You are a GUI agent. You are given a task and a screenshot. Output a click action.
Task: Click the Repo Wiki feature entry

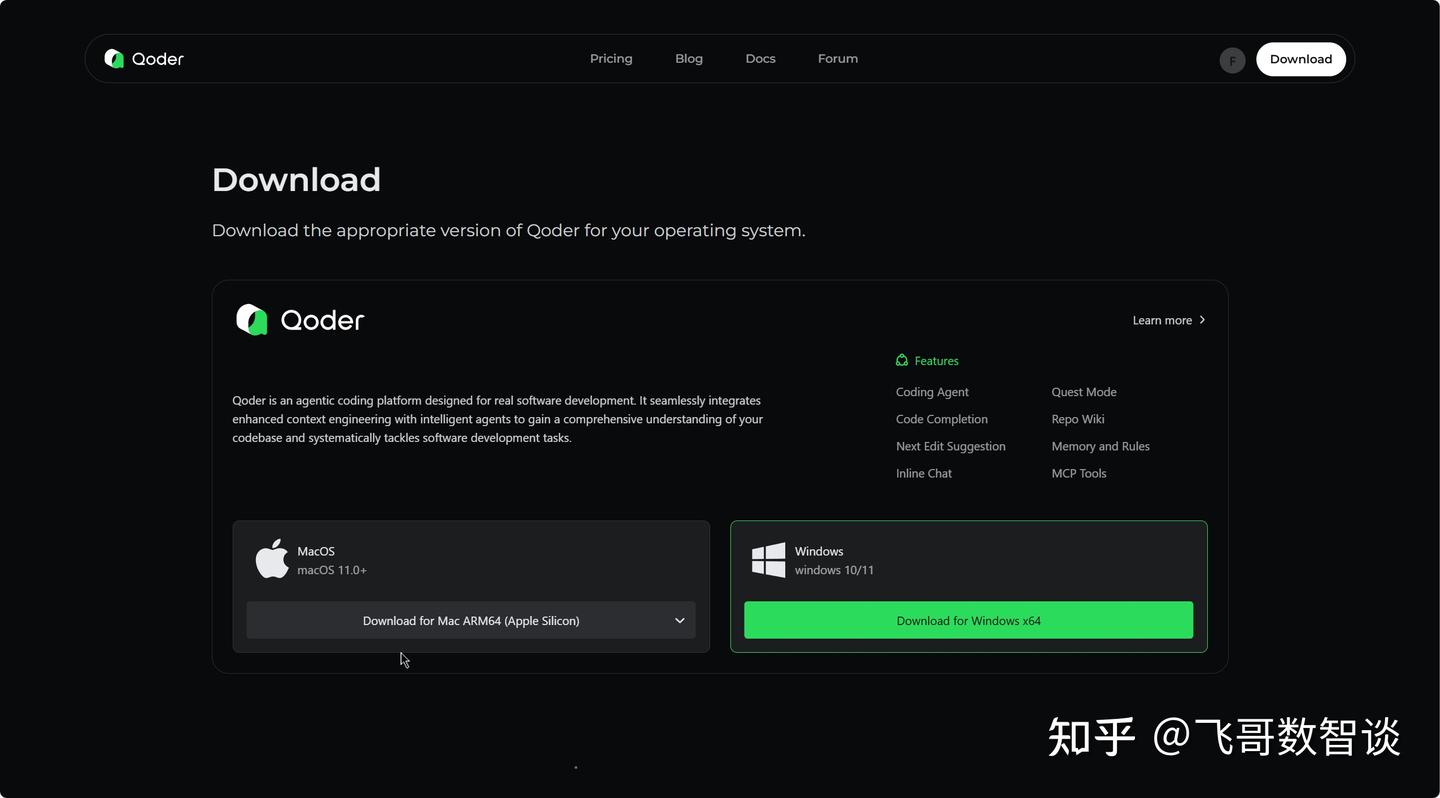tap(1077, 419)
